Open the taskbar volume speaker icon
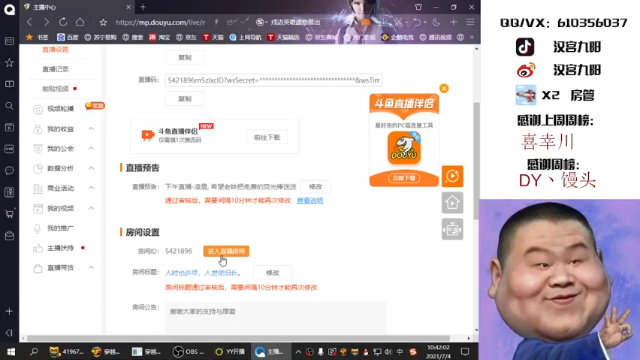The width and height of the screenshot is (640, 360). (388, 351)
